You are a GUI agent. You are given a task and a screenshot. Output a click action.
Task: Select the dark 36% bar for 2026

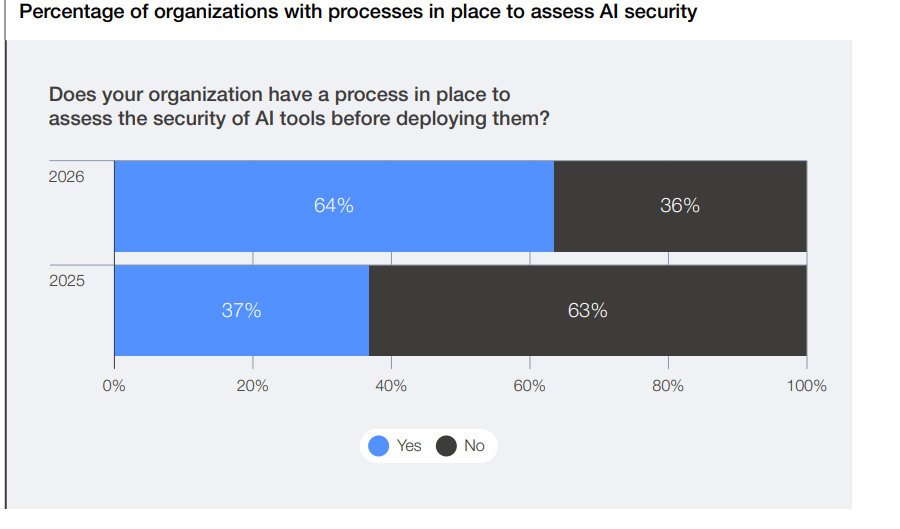coord(680,206)
